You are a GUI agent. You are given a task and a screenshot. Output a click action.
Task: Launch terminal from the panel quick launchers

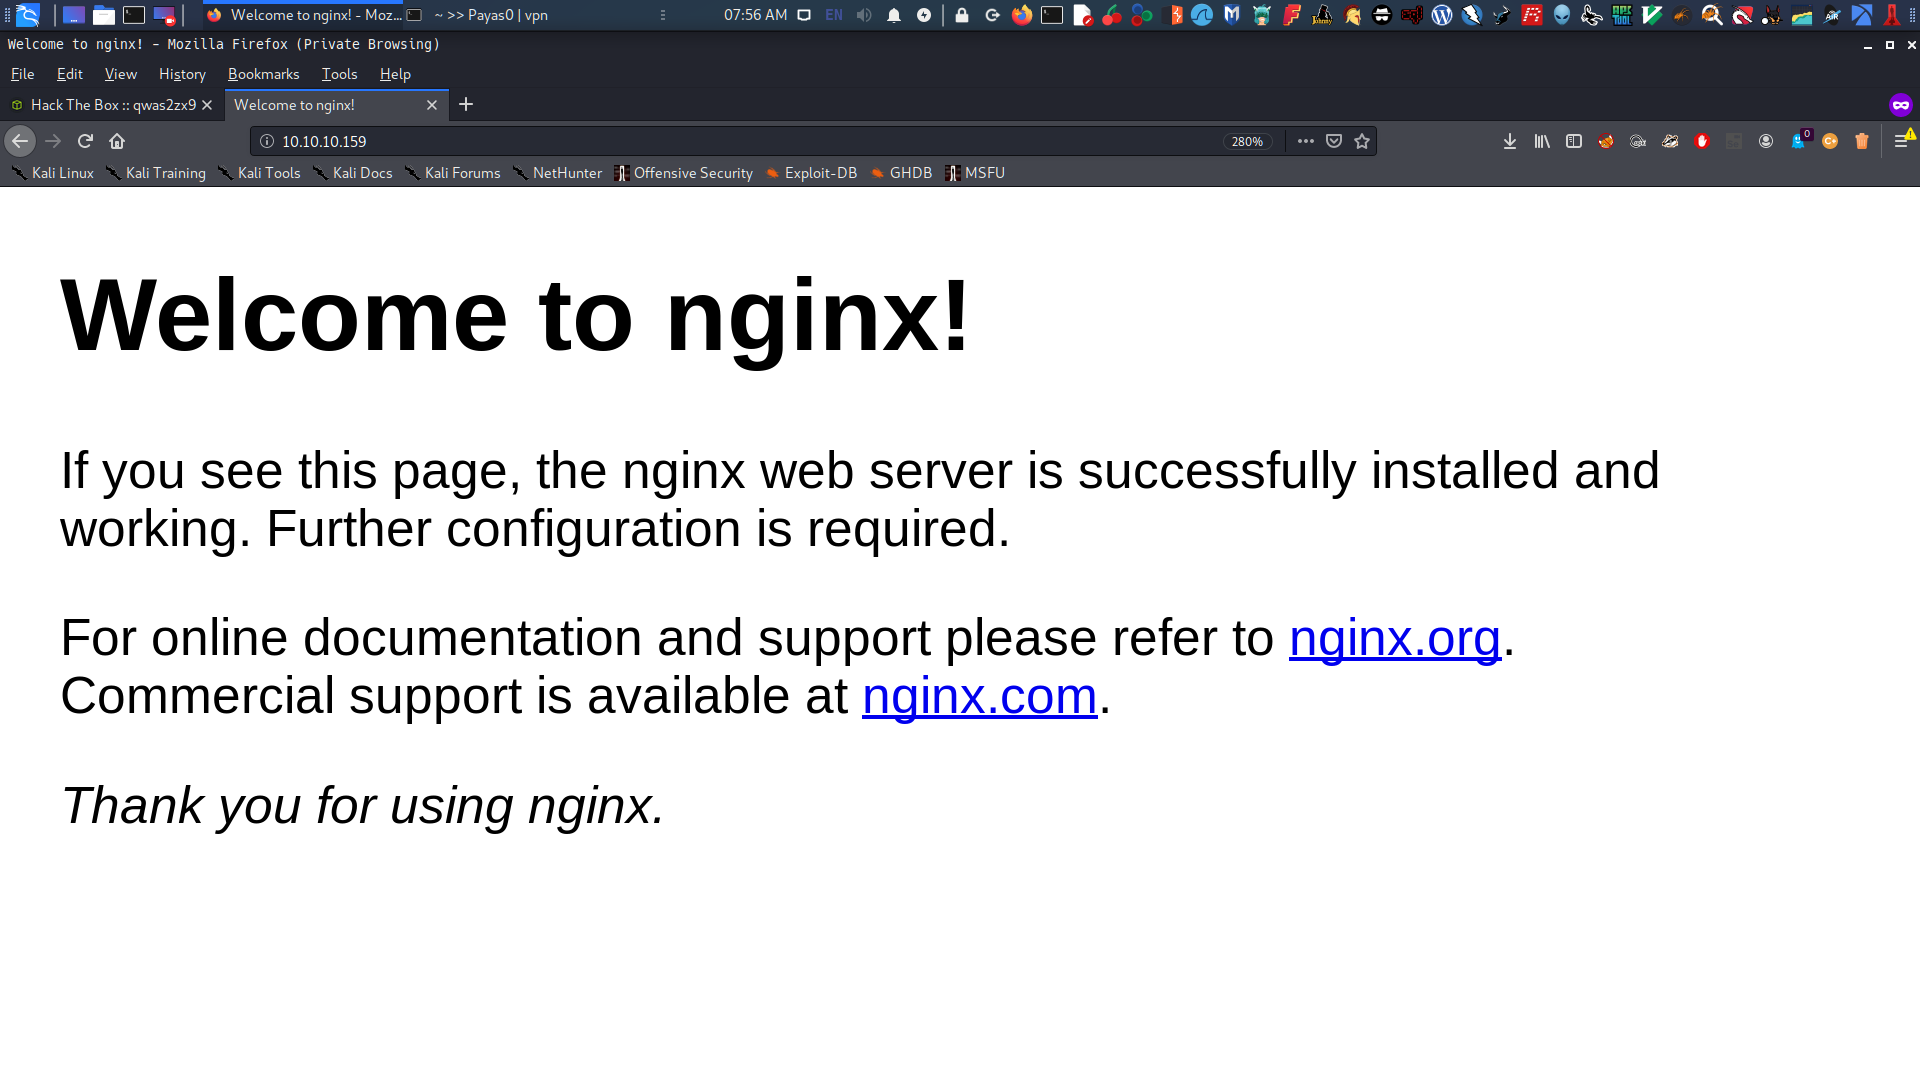click(x=134, y=15)
